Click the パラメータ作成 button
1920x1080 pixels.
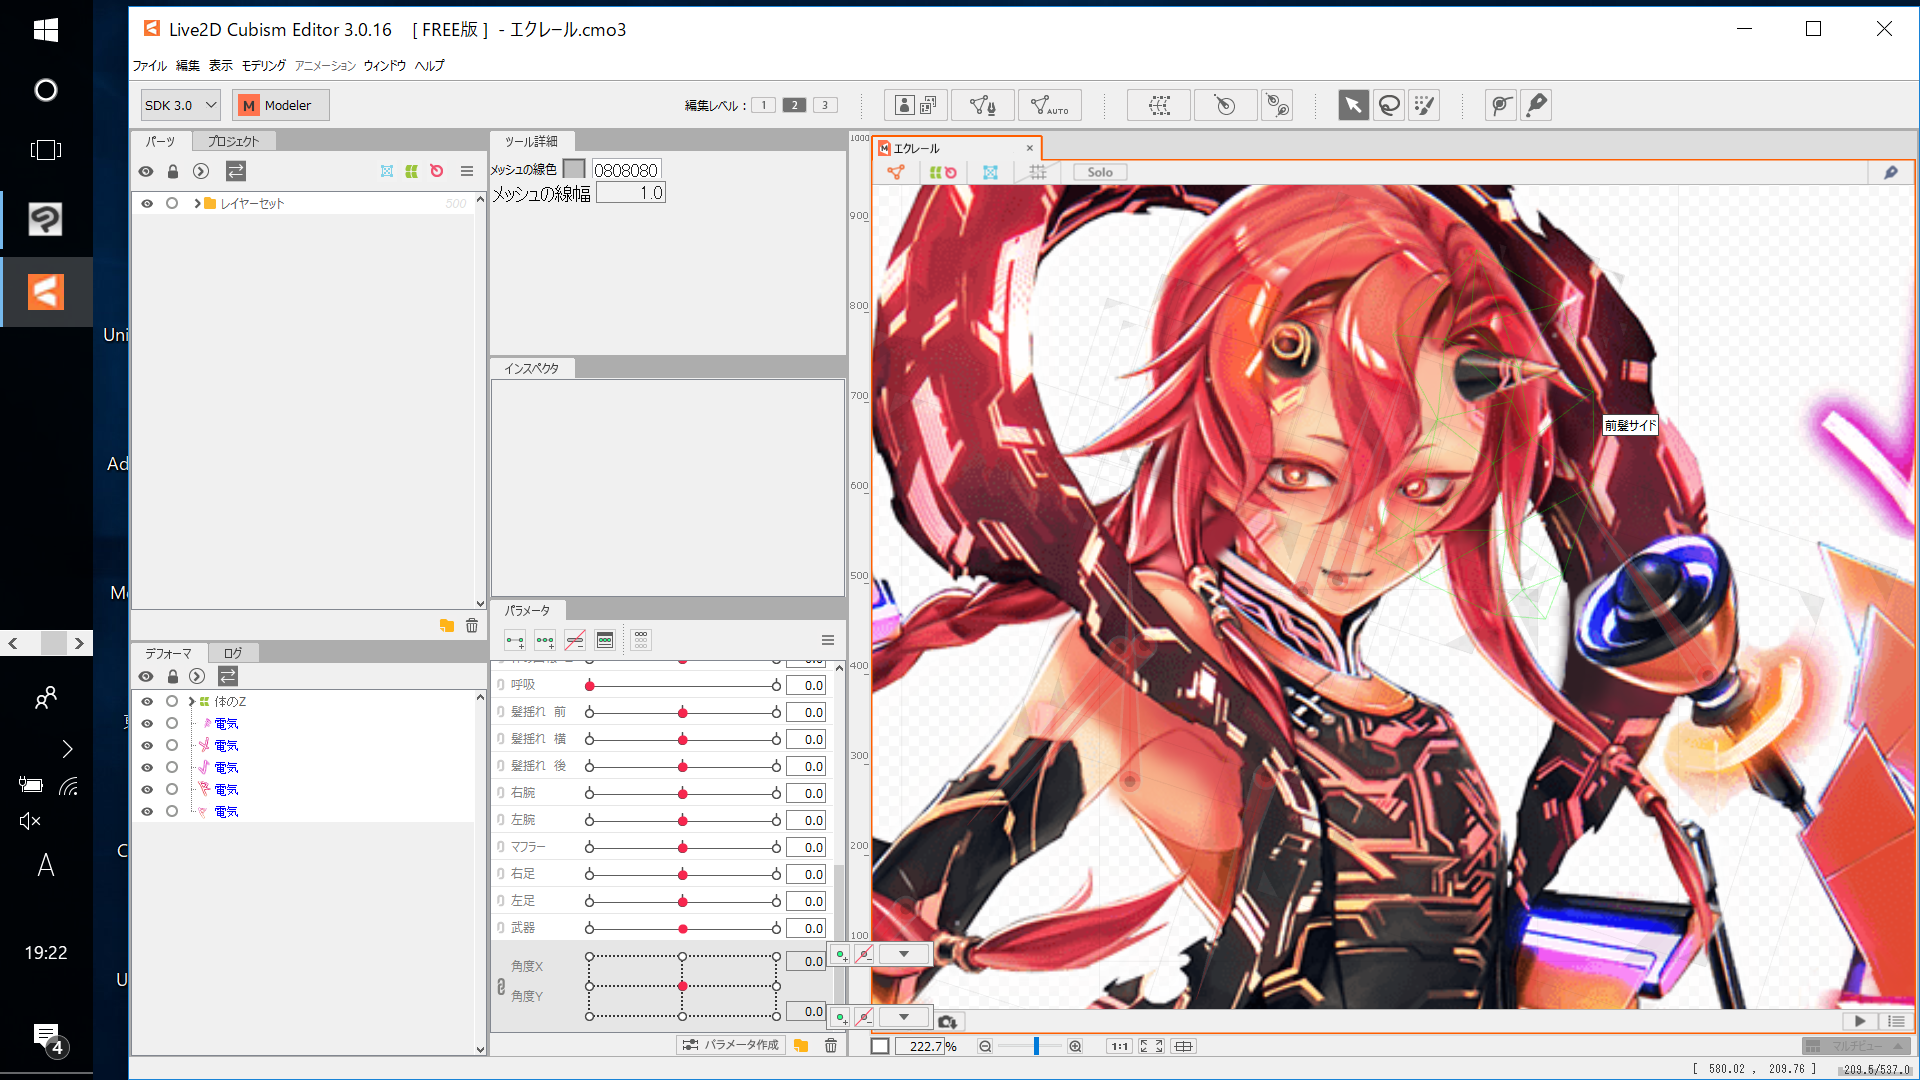tap(731, 1045)
